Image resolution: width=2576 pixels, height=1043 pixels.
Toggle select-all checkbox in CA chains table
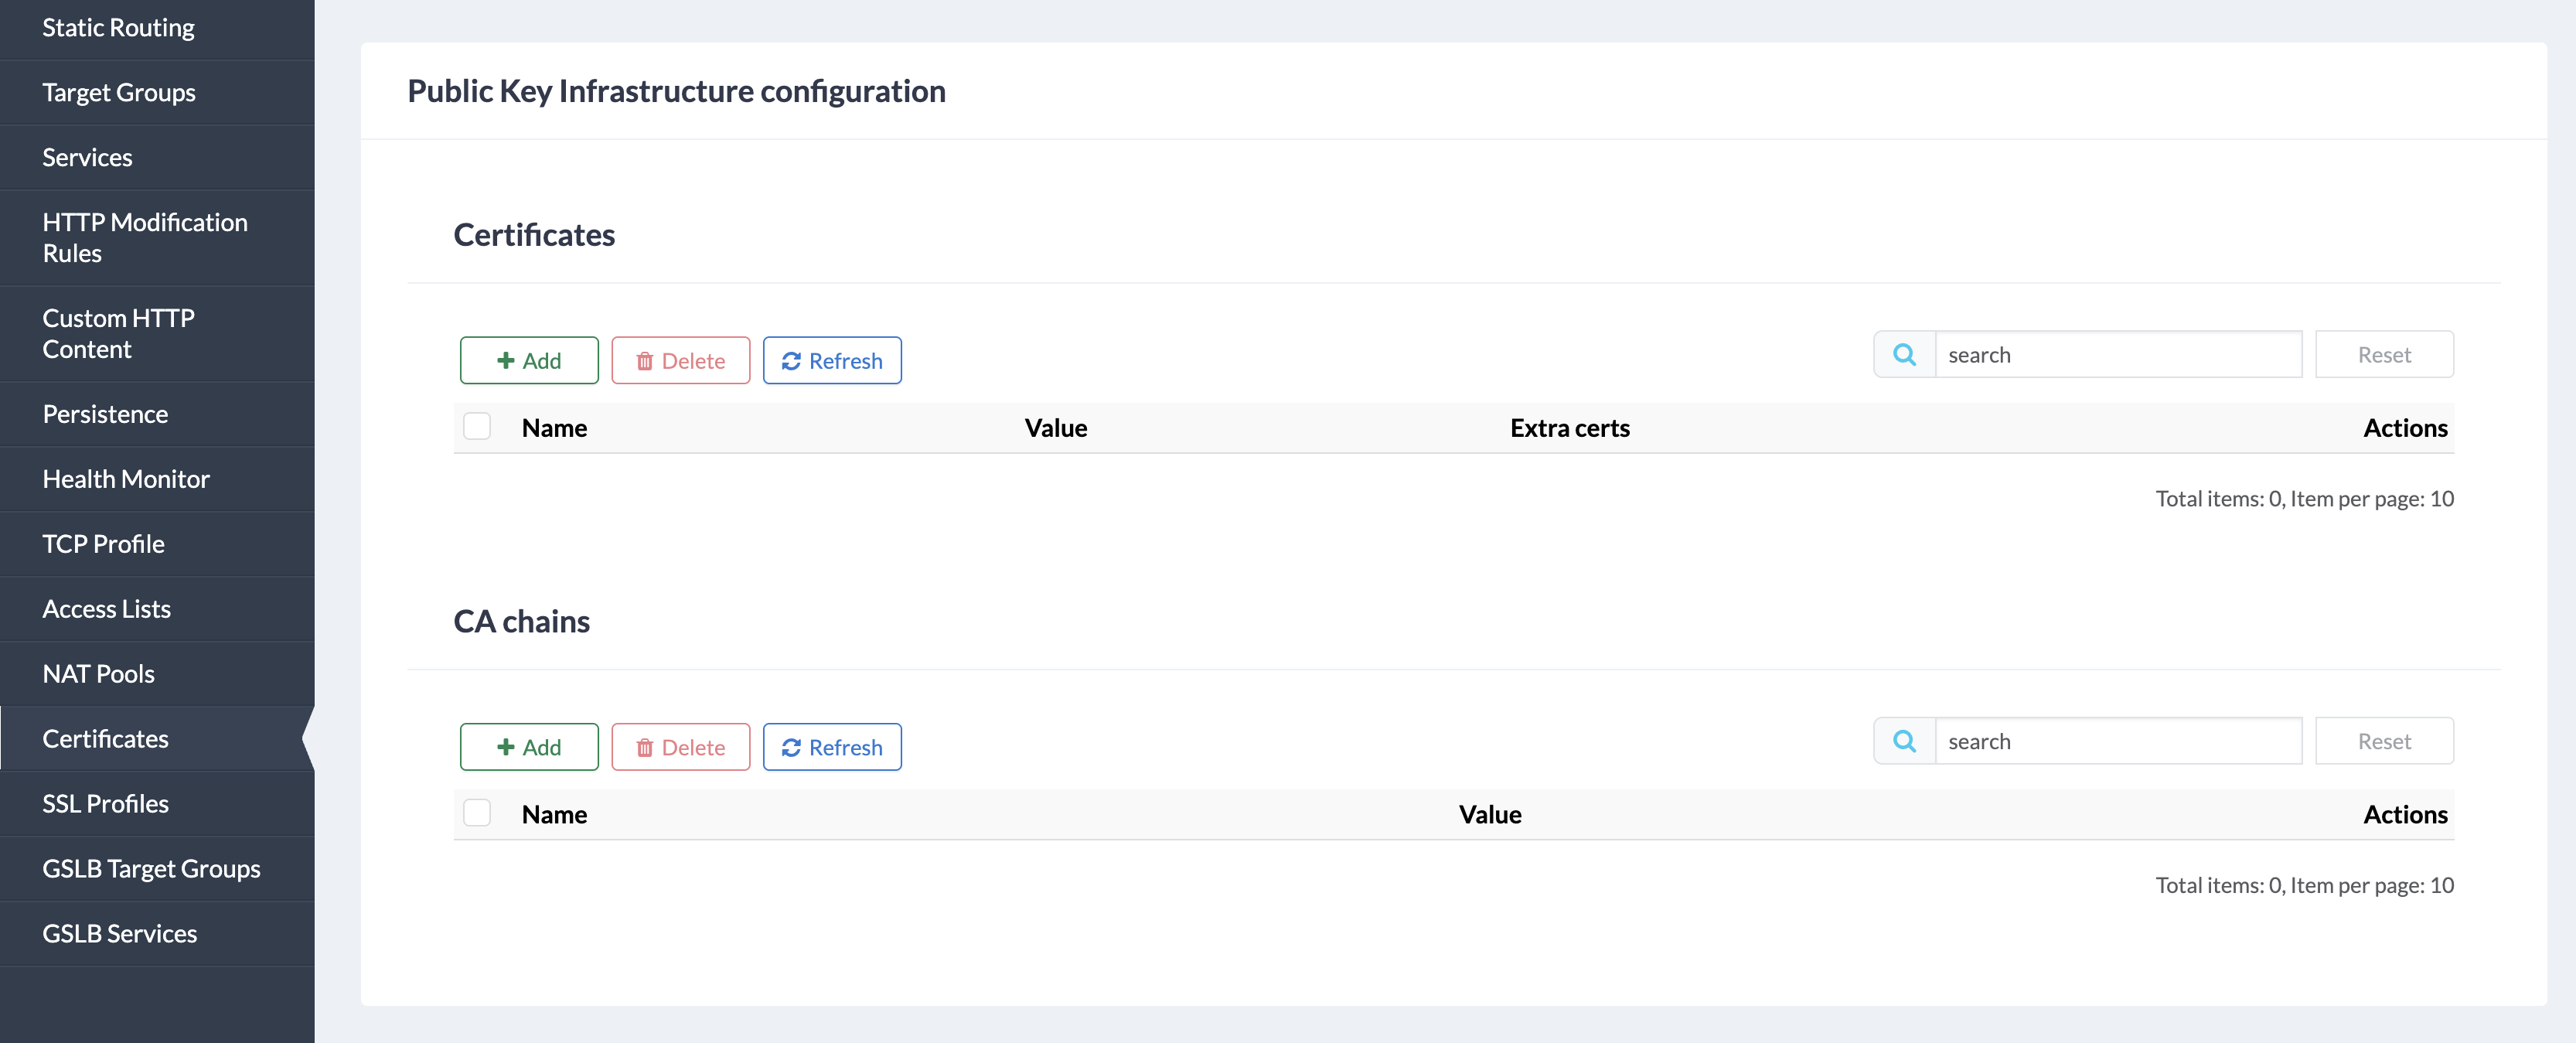477,813
